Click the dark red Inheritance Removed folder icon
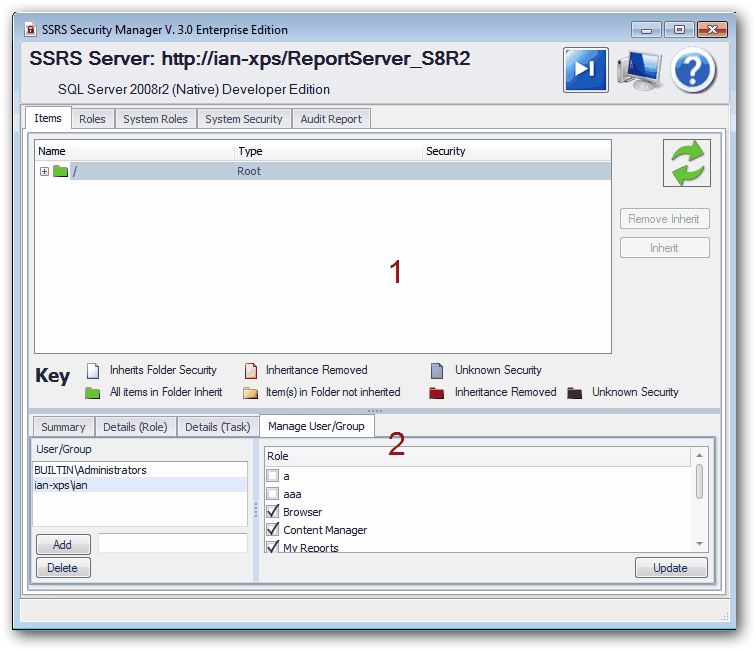 pos(436,393)
